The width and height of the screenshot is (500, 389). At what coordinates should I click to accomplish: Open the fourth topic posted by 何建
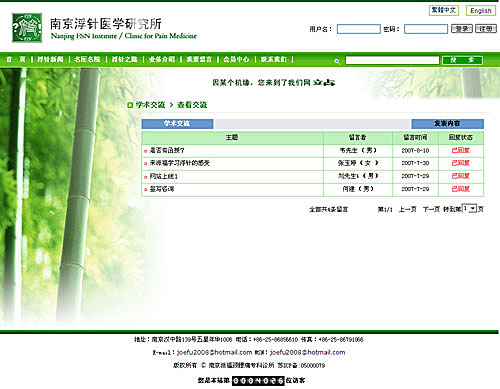pyautogui.click(x=162, y=189)
